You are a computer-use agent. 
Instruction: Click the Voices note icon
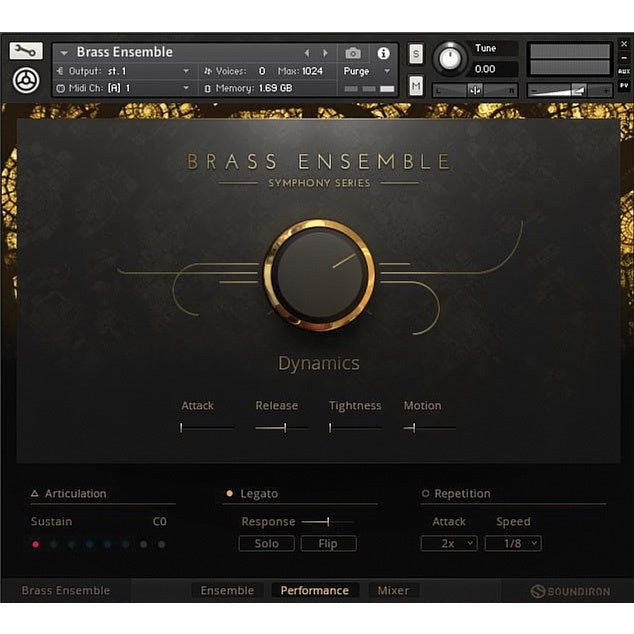(x=208, y=71)
